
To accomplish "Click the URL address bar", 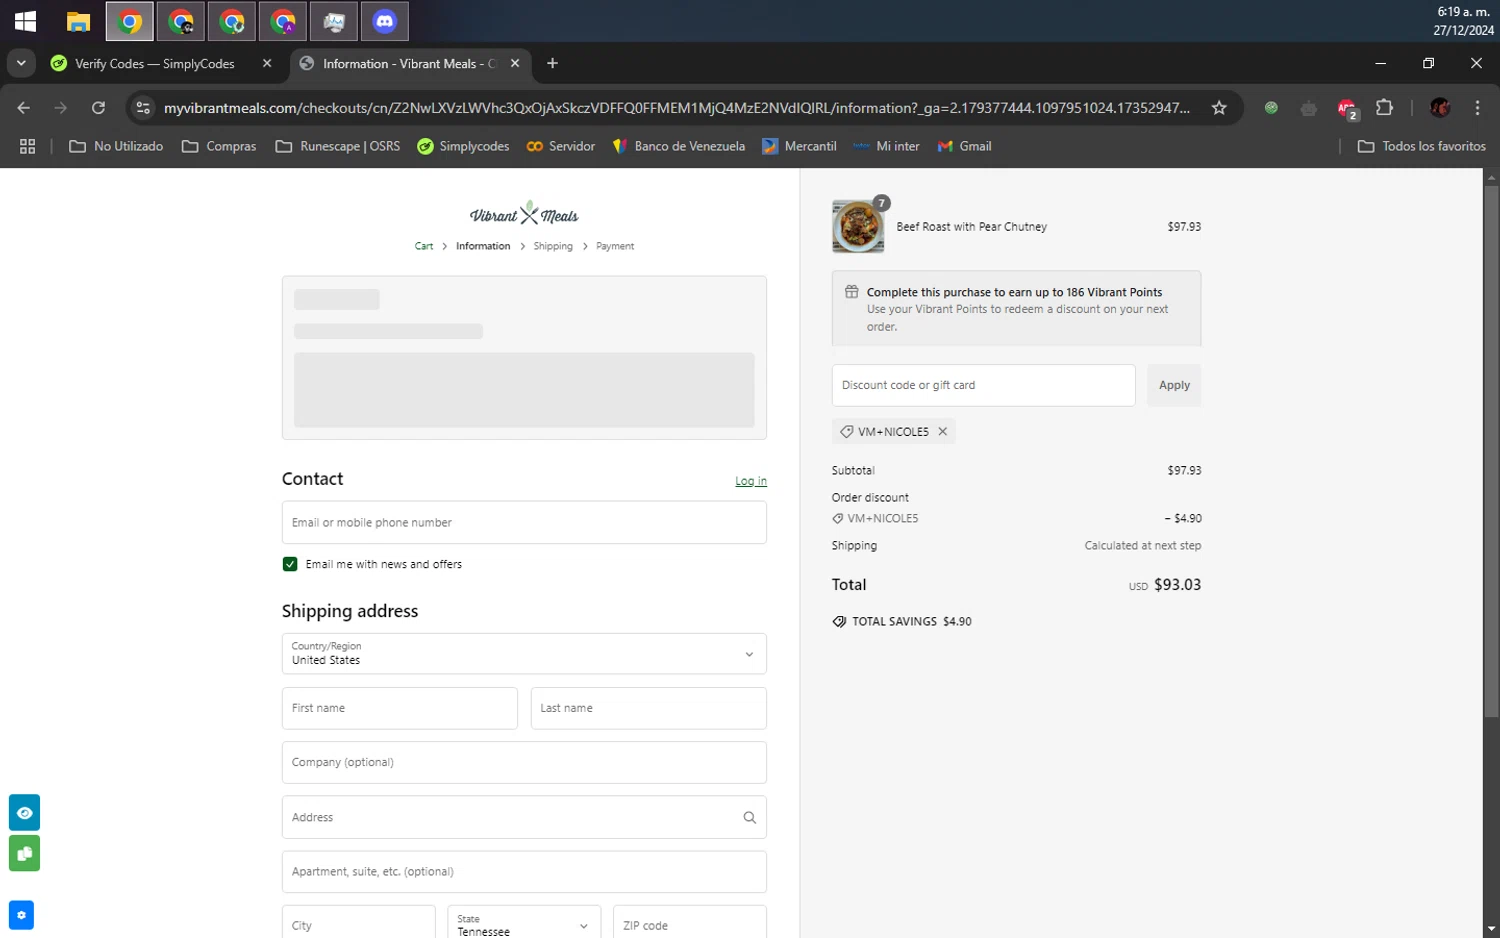I will (x=677, y=108).
